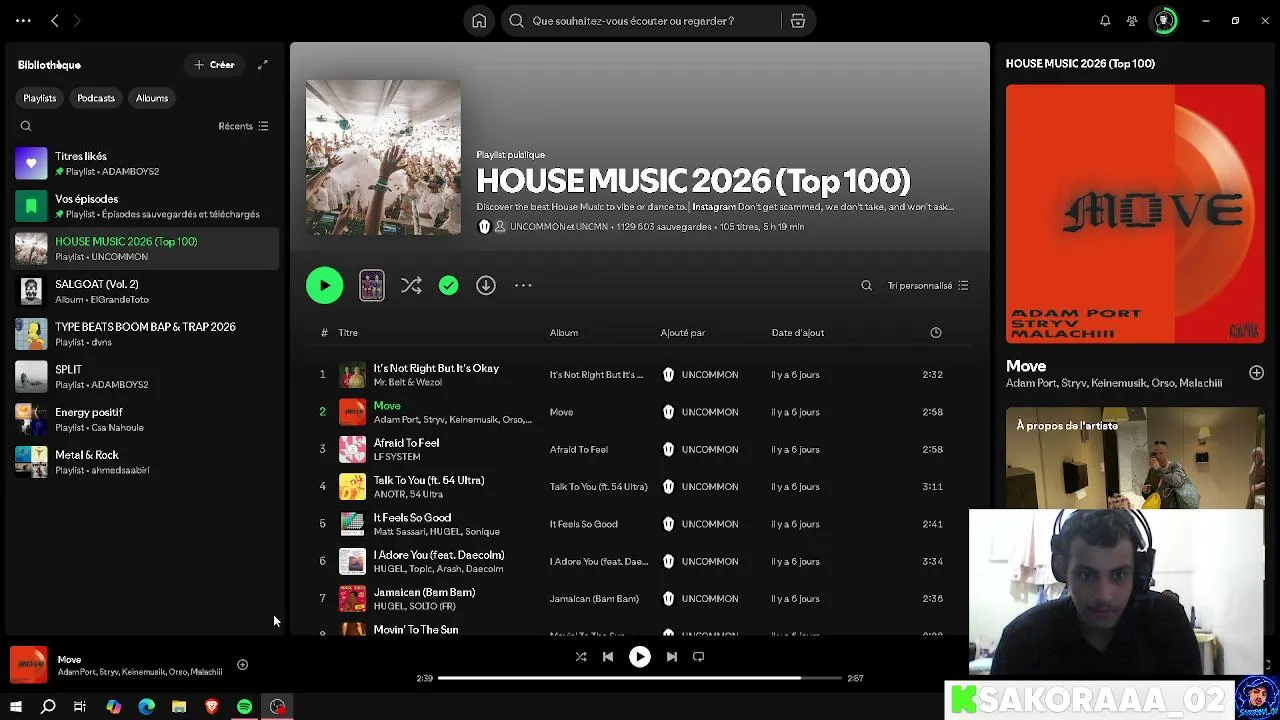
Task: Click the playlist cover art image
Action: tap(383, 158)
